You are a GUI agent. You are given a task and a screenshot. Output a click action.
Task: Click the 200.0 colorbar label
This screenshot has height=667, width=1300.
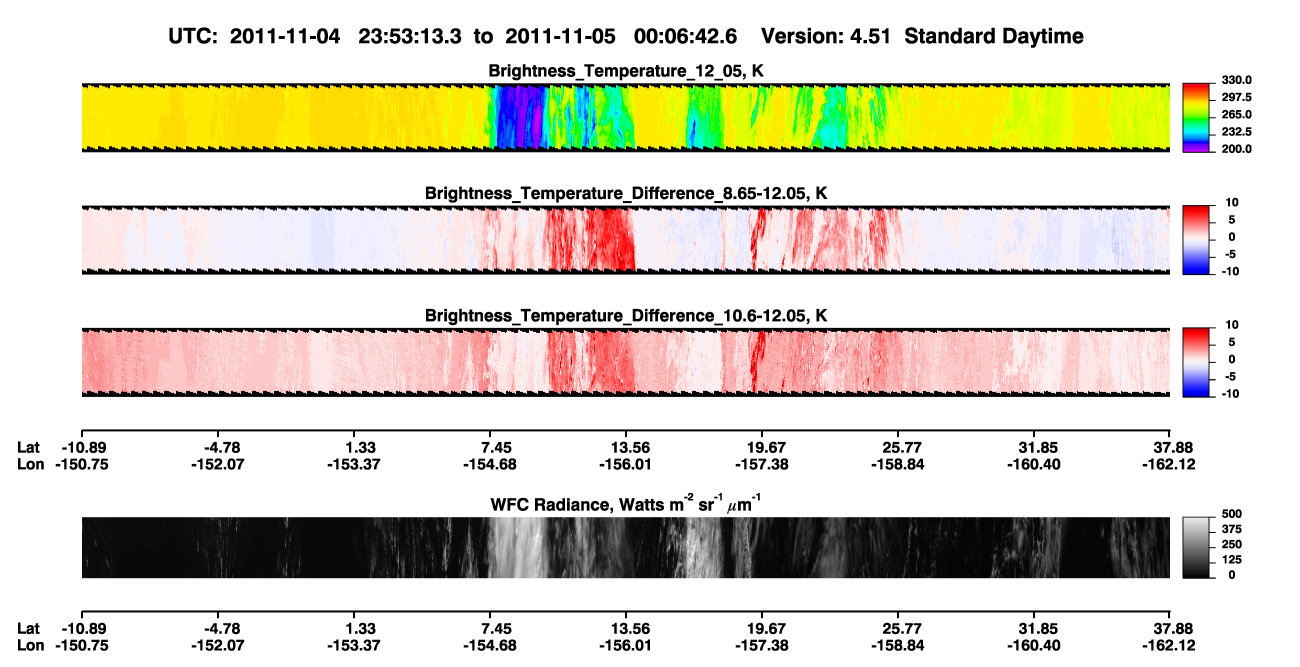[x=1239, y=149]
